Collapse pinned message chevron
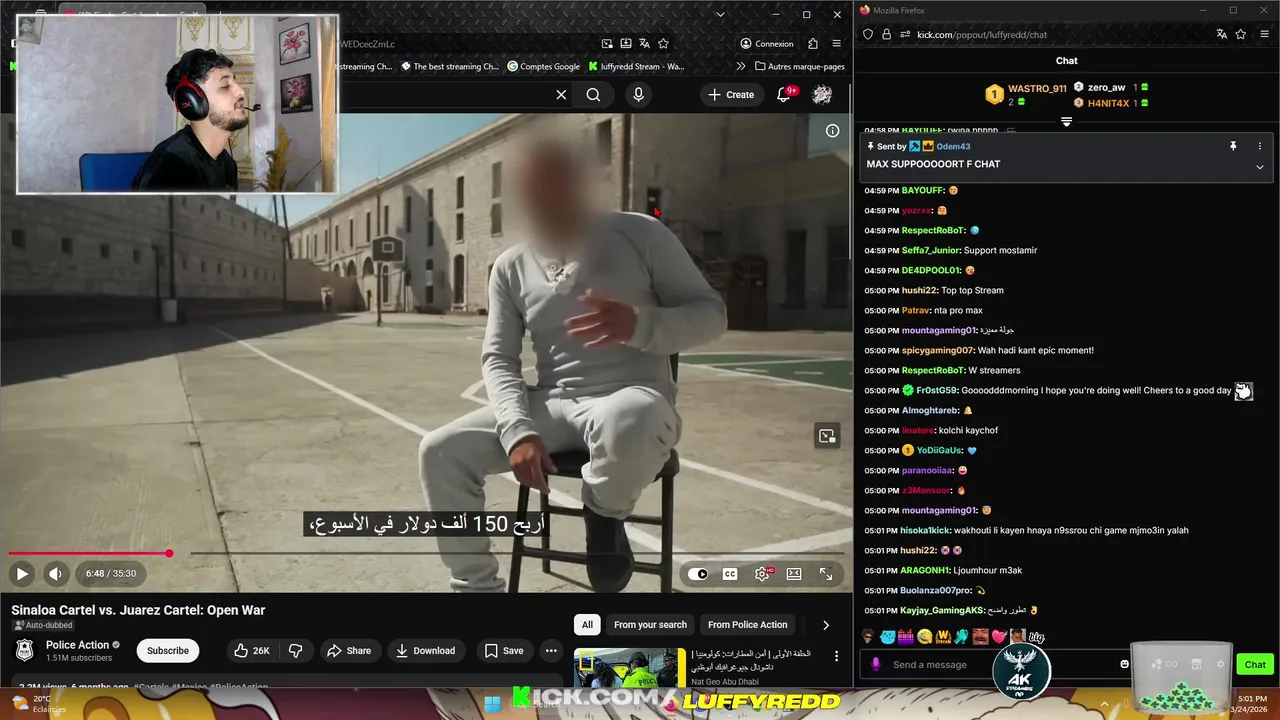Screen dimensions: 1280x720 (x=1259, y=167)
